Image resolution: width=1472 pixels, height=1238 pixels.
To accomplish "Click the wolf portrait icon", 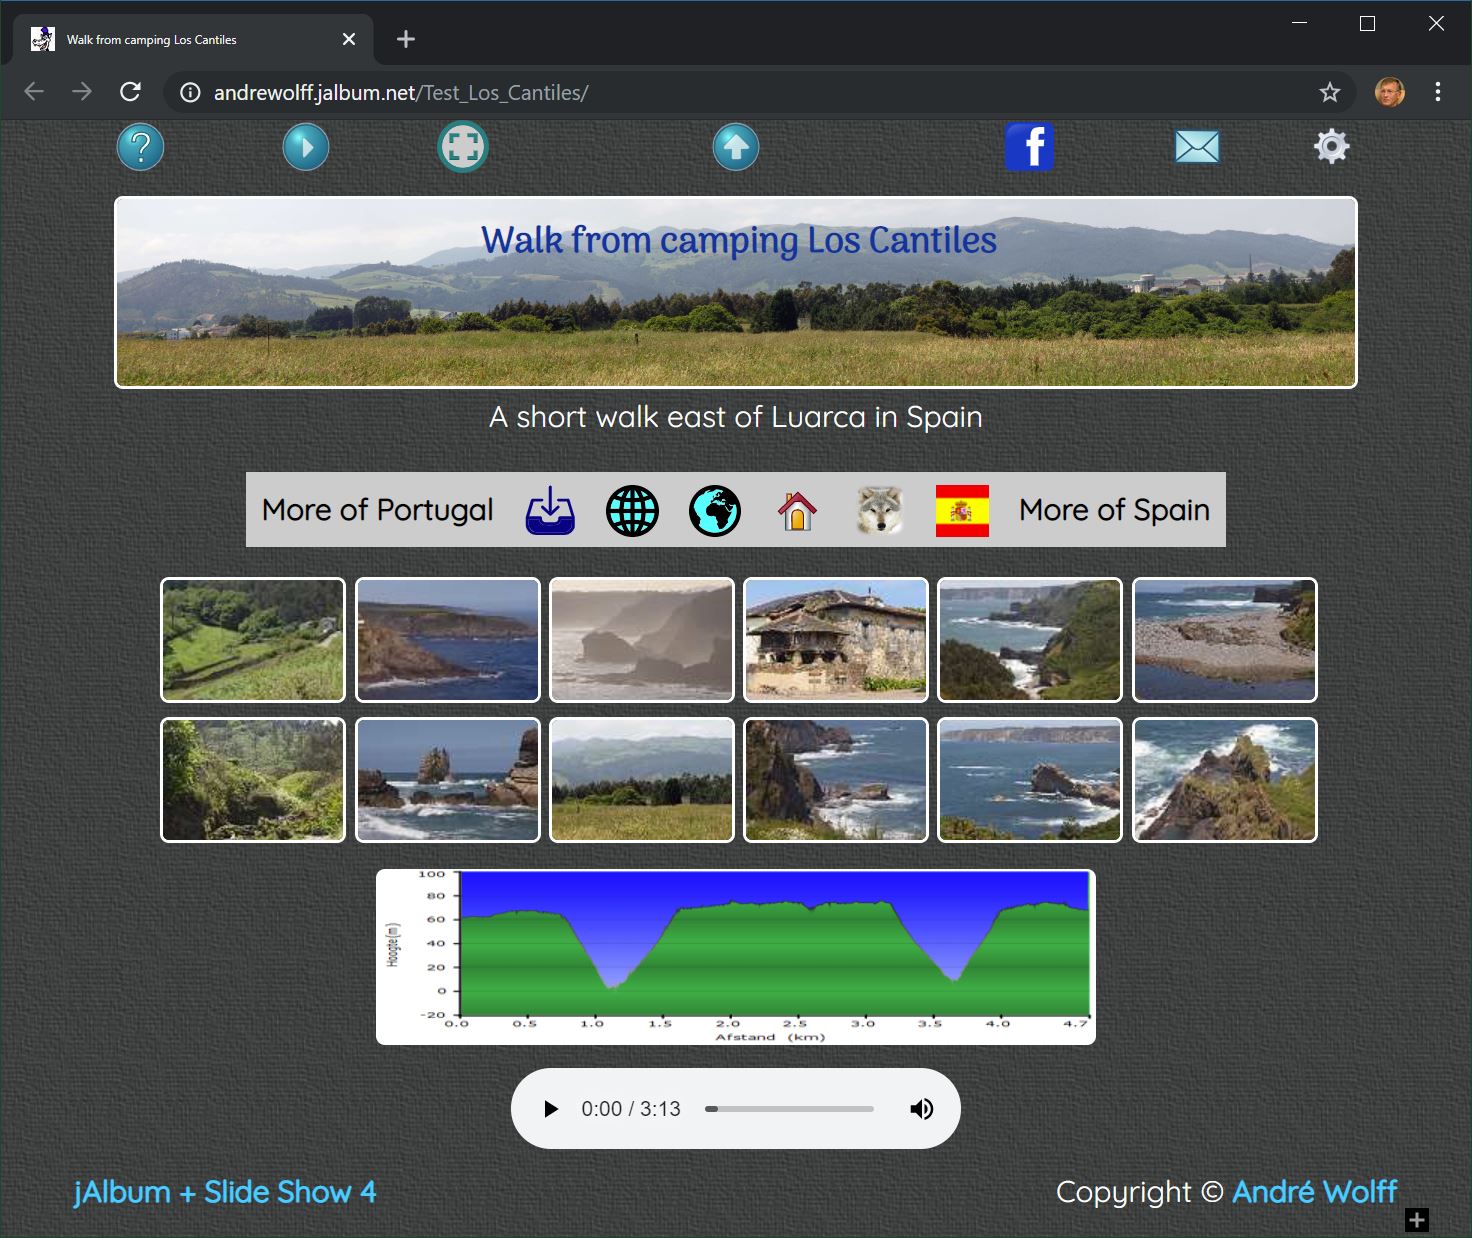I will click(x=880, y=510).
